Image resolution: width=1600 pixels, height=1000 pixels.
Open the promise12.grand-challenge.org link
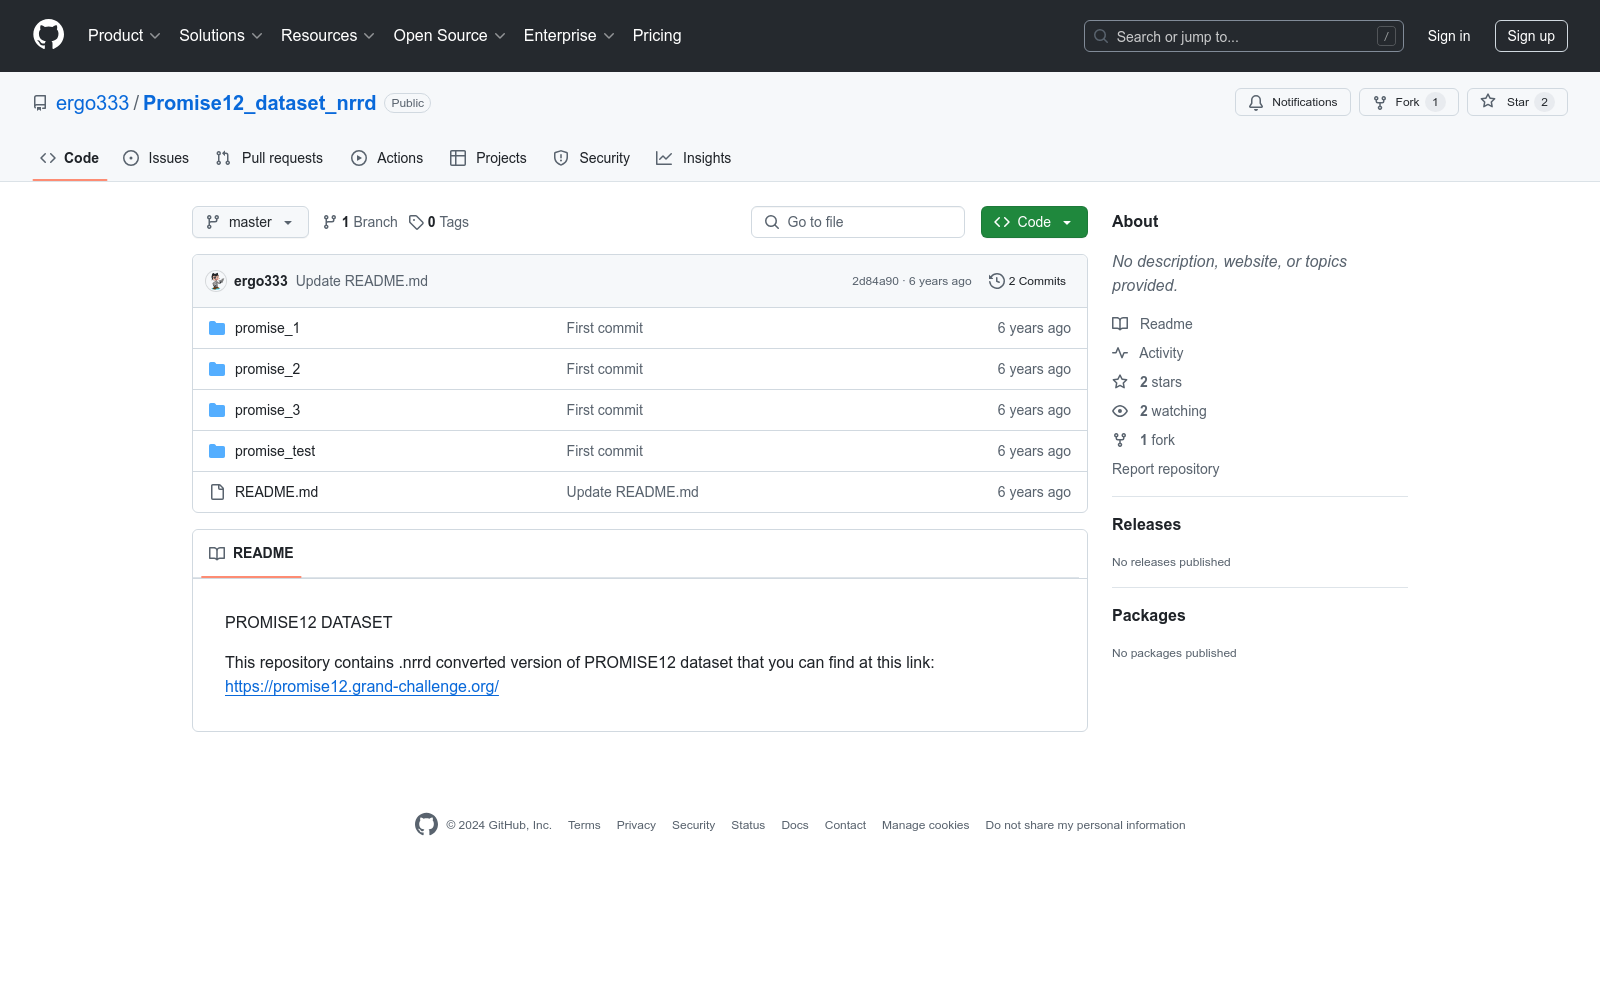coord(361,686)
